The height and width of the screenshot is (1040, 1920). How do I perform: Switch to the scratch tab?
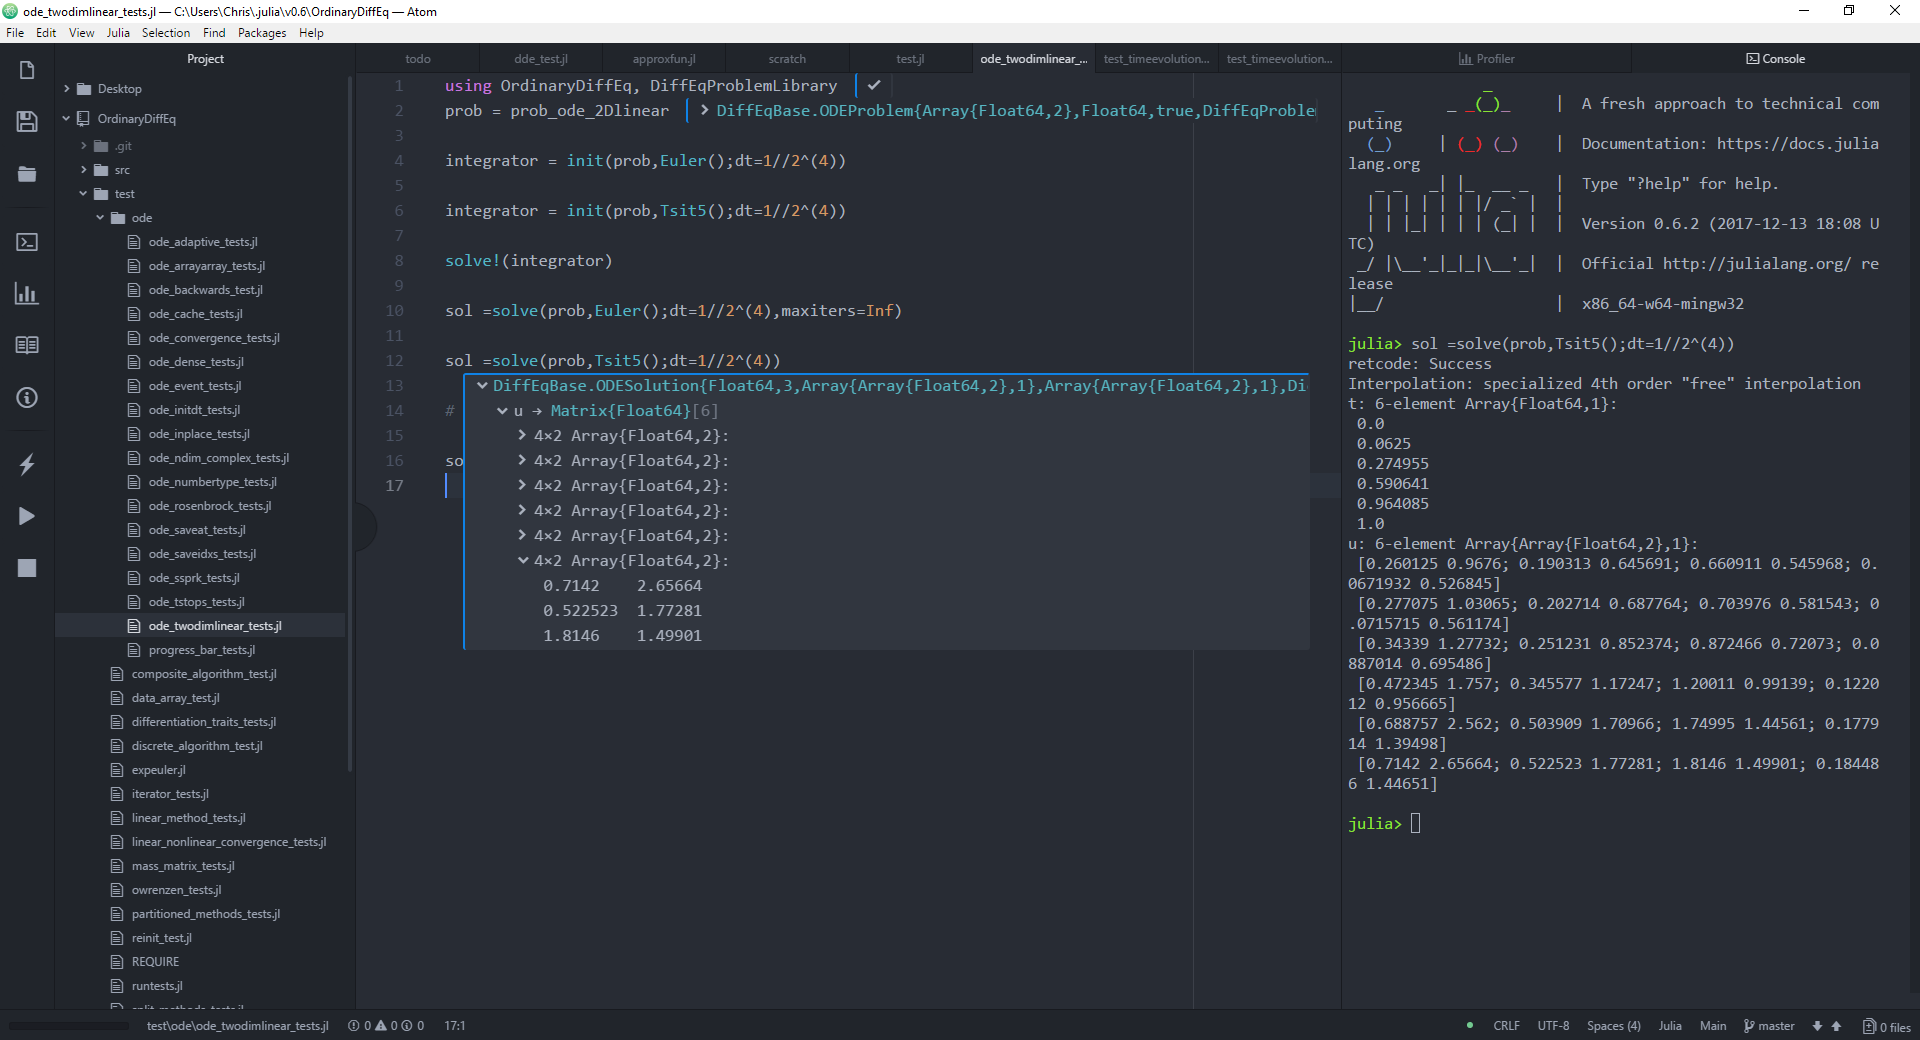(787, 59)
